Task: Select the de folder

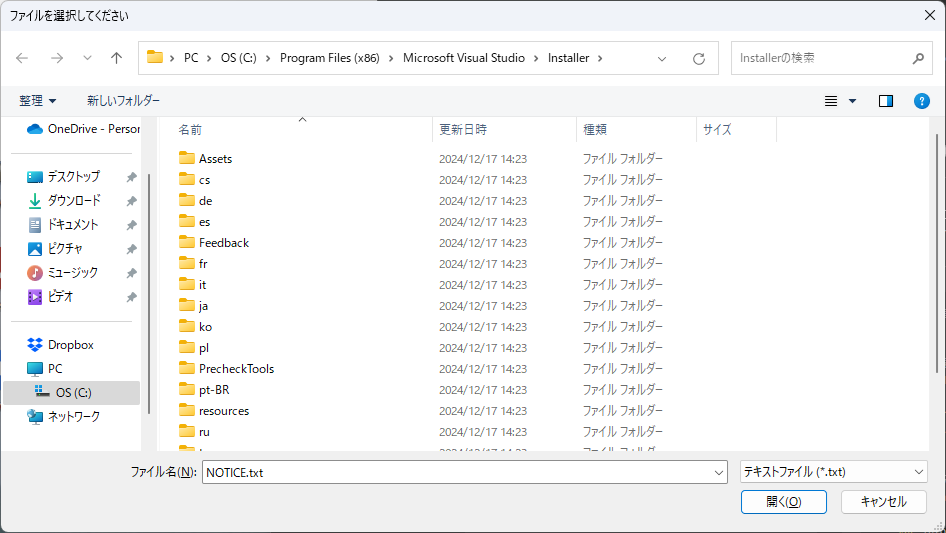Action: click(x=205, y=201)
